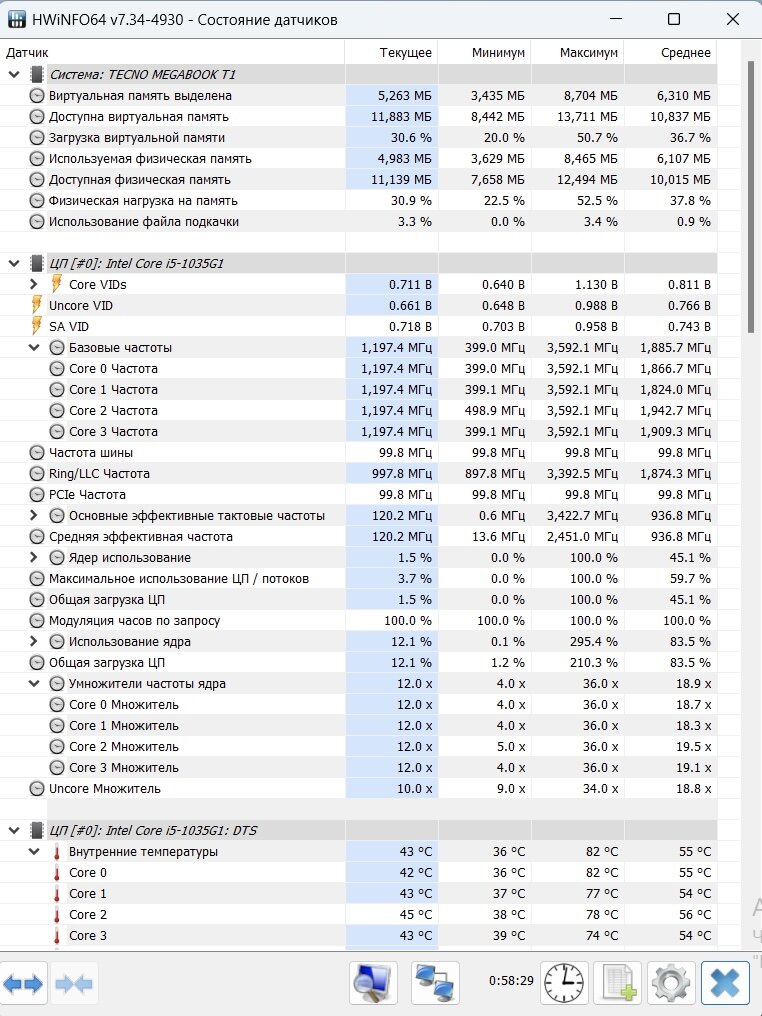Expand Основные эффективные тактовые частоты
The image size is (762, 1016).
34,516
